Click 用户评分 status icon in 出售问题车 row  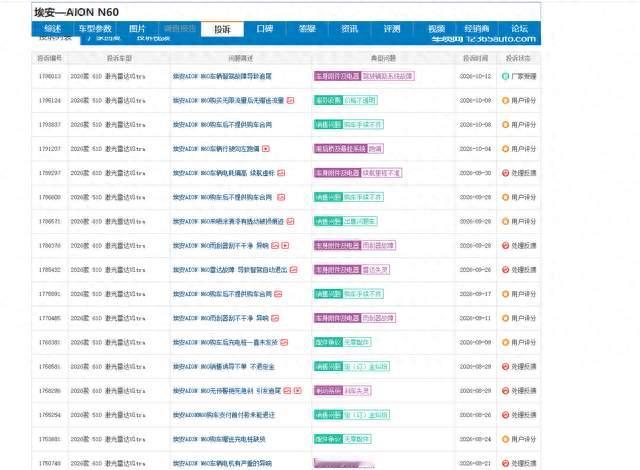pyautogui.click(x=505, y=222)
